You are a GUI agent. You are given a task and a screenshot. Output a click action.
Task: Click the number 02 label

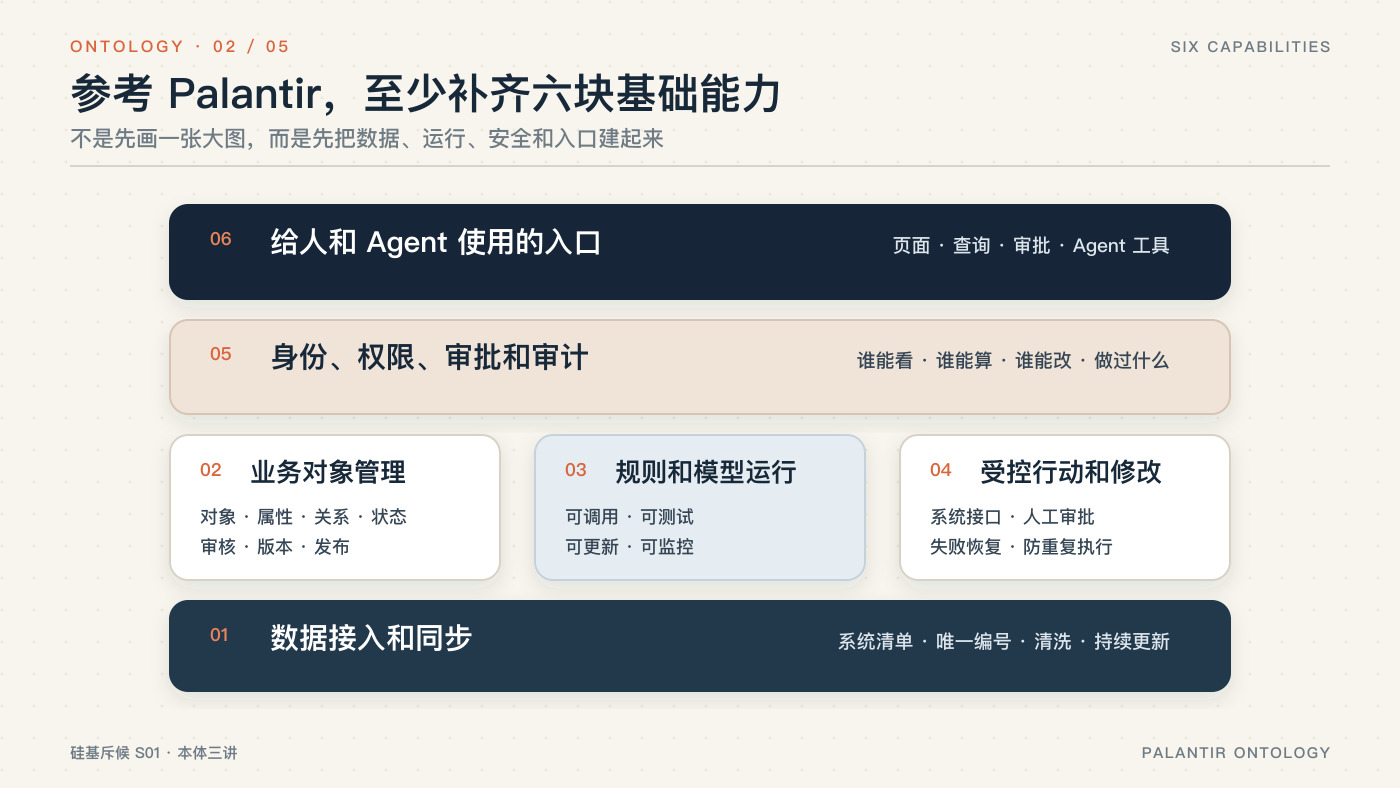point(211,470)
